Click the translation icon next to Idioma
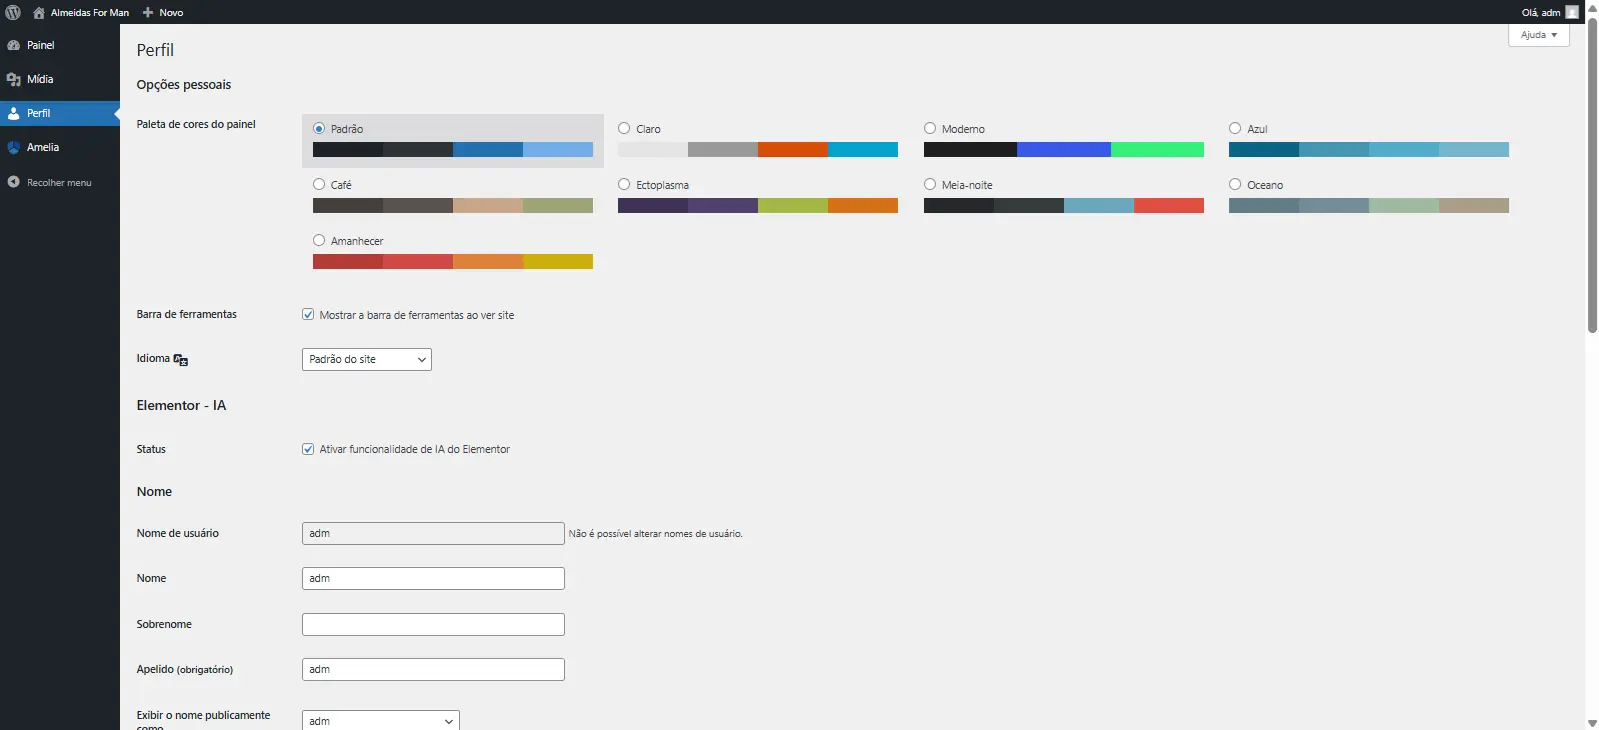The width and height of the screenshot is (1599, 730). pyautogui.click(x=181, y=360)
